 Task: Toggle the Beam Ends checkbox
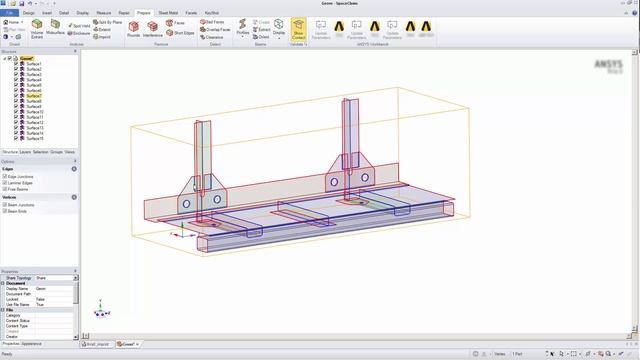point(5,211)
